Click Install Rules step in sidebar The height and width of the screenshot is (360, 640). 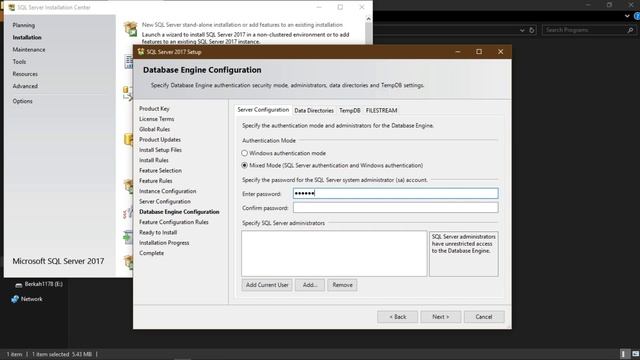(153, 160)
